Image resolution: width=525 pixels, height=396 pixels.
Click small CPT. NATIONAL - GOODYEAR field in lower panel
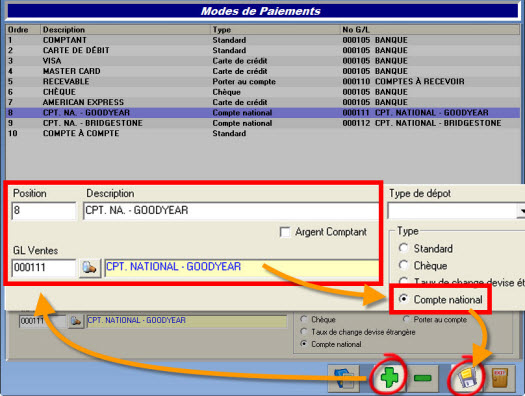click(x=187, y=321)
